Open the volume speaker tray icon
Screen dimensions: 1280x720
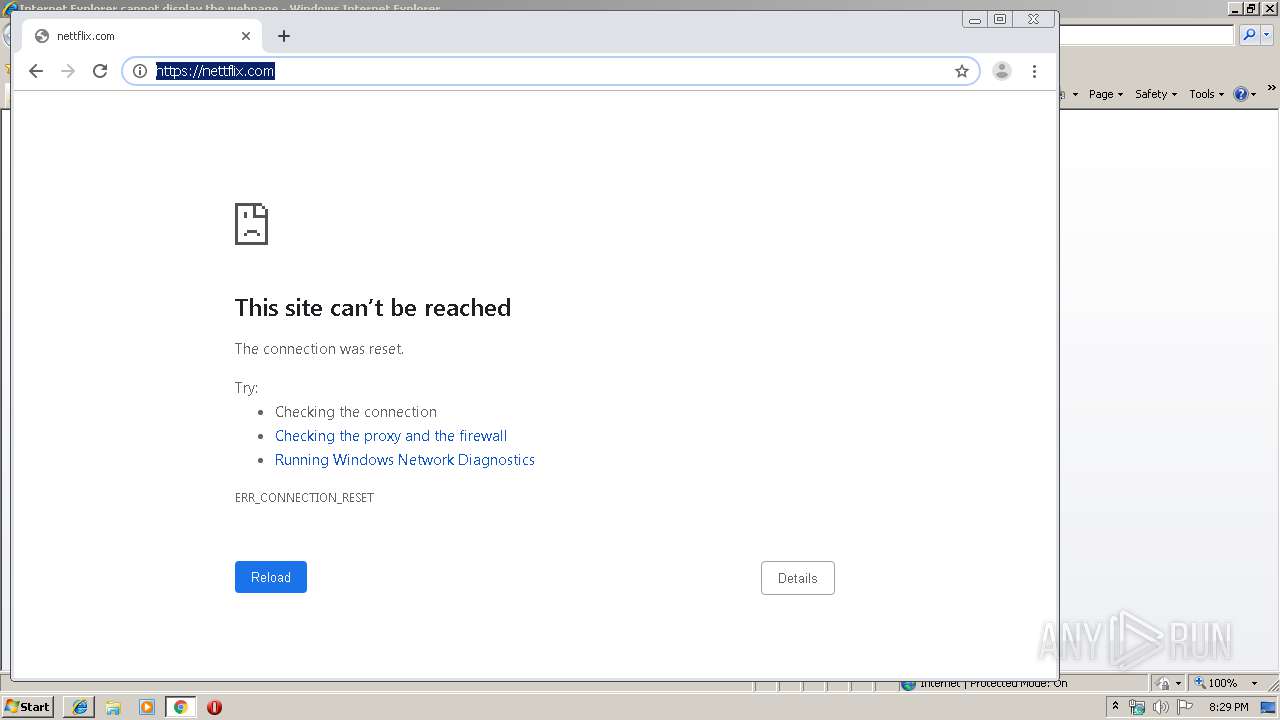[1160, 707]
